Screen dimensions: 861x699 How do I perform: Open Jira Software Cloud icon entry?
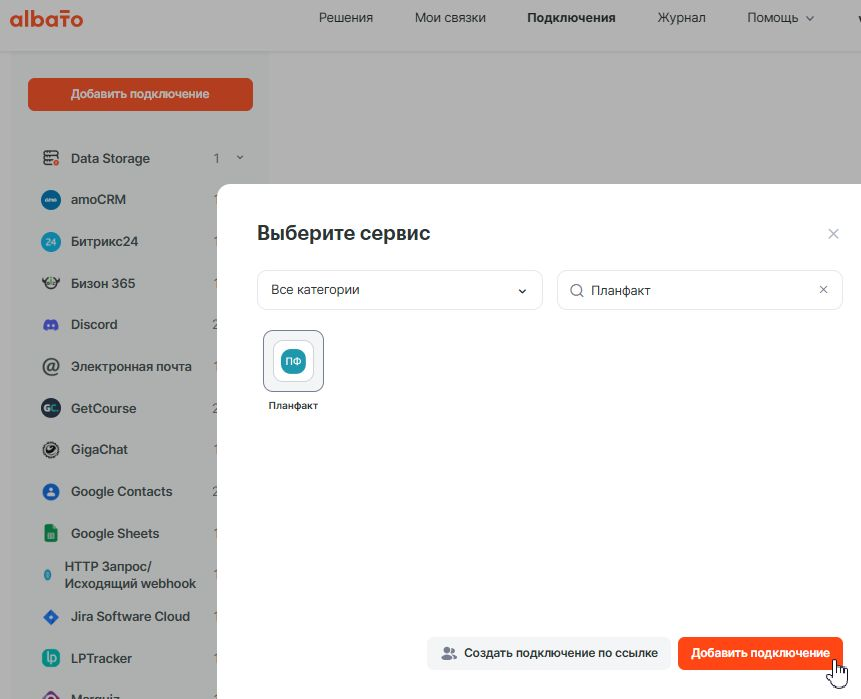[51, 617]
